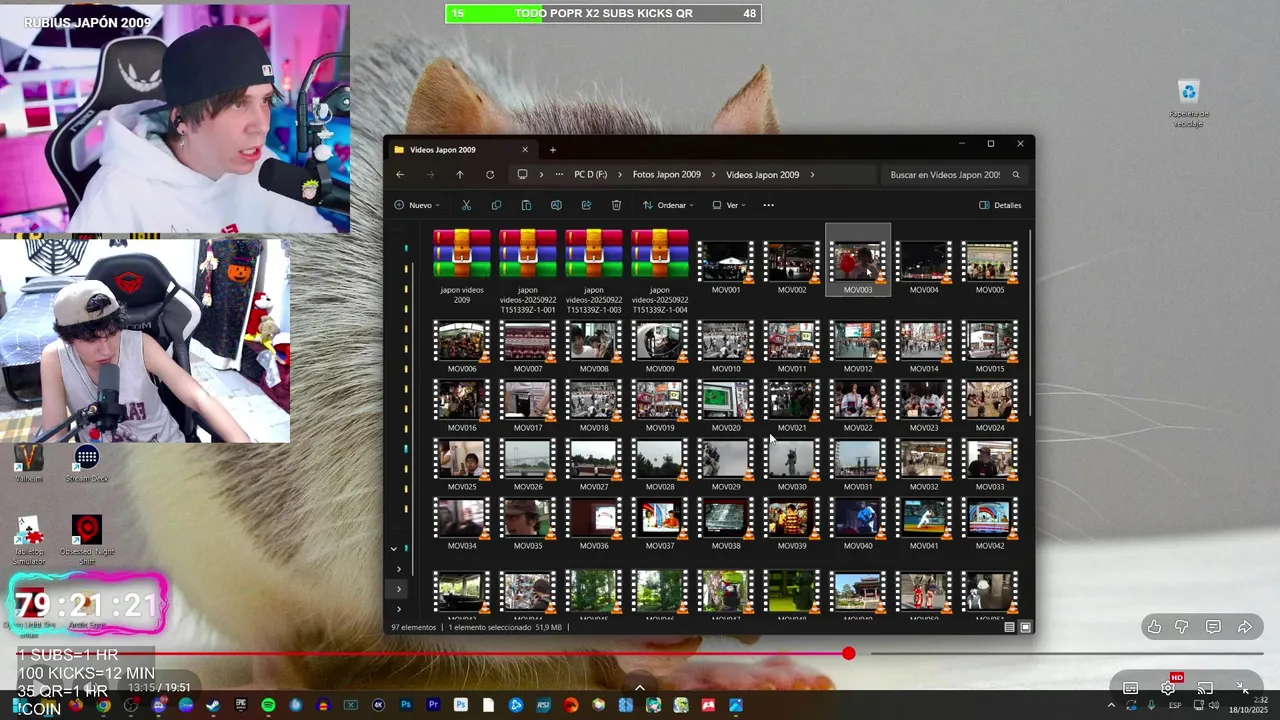The image size is (1280, 720).
Task: Open Google Chrome from the taskbar
Action: 103,705
